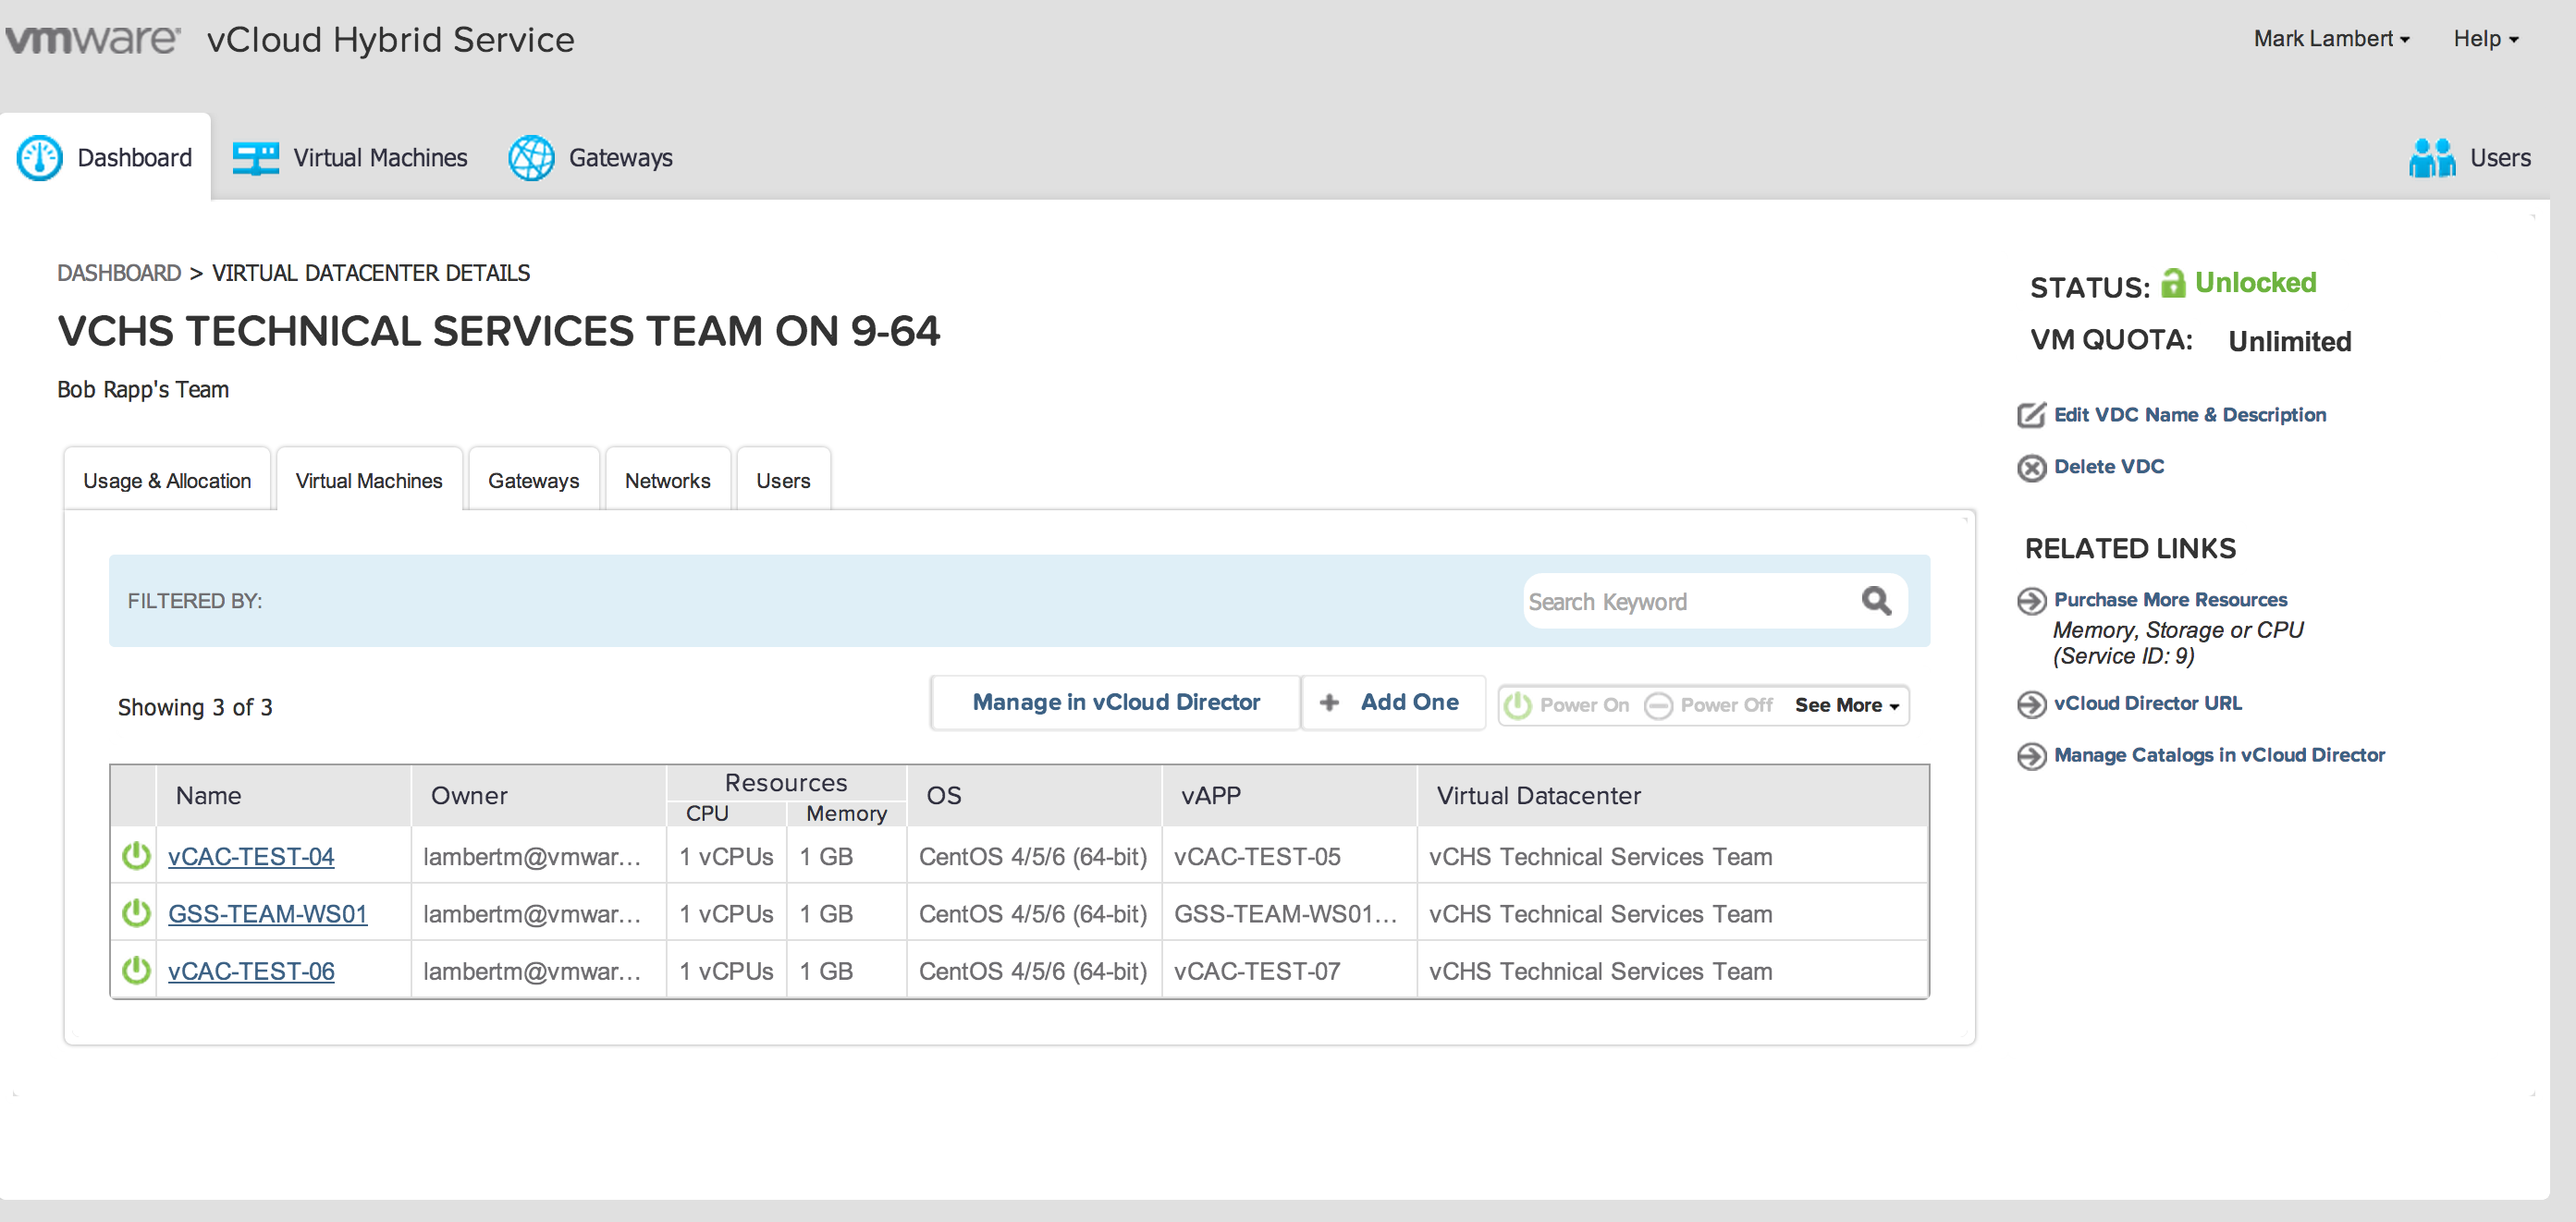Open the See More actions dropdown

[x=1846, y=705]
